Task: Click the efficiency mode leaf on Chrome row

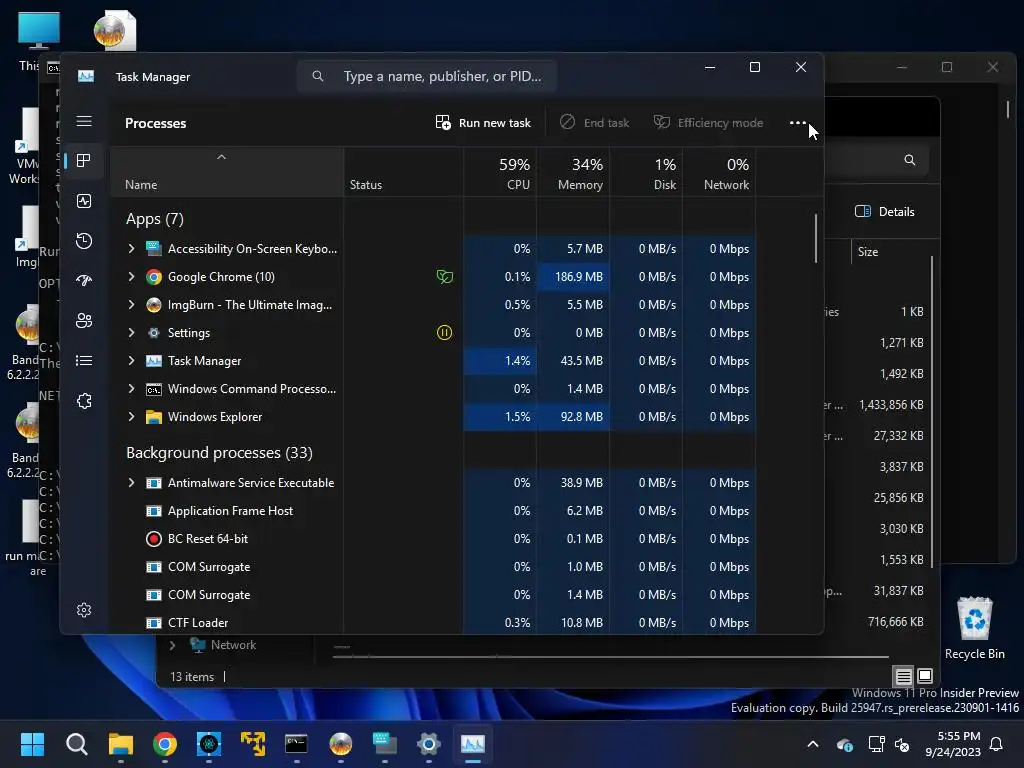Action: [x=445, y=277]
